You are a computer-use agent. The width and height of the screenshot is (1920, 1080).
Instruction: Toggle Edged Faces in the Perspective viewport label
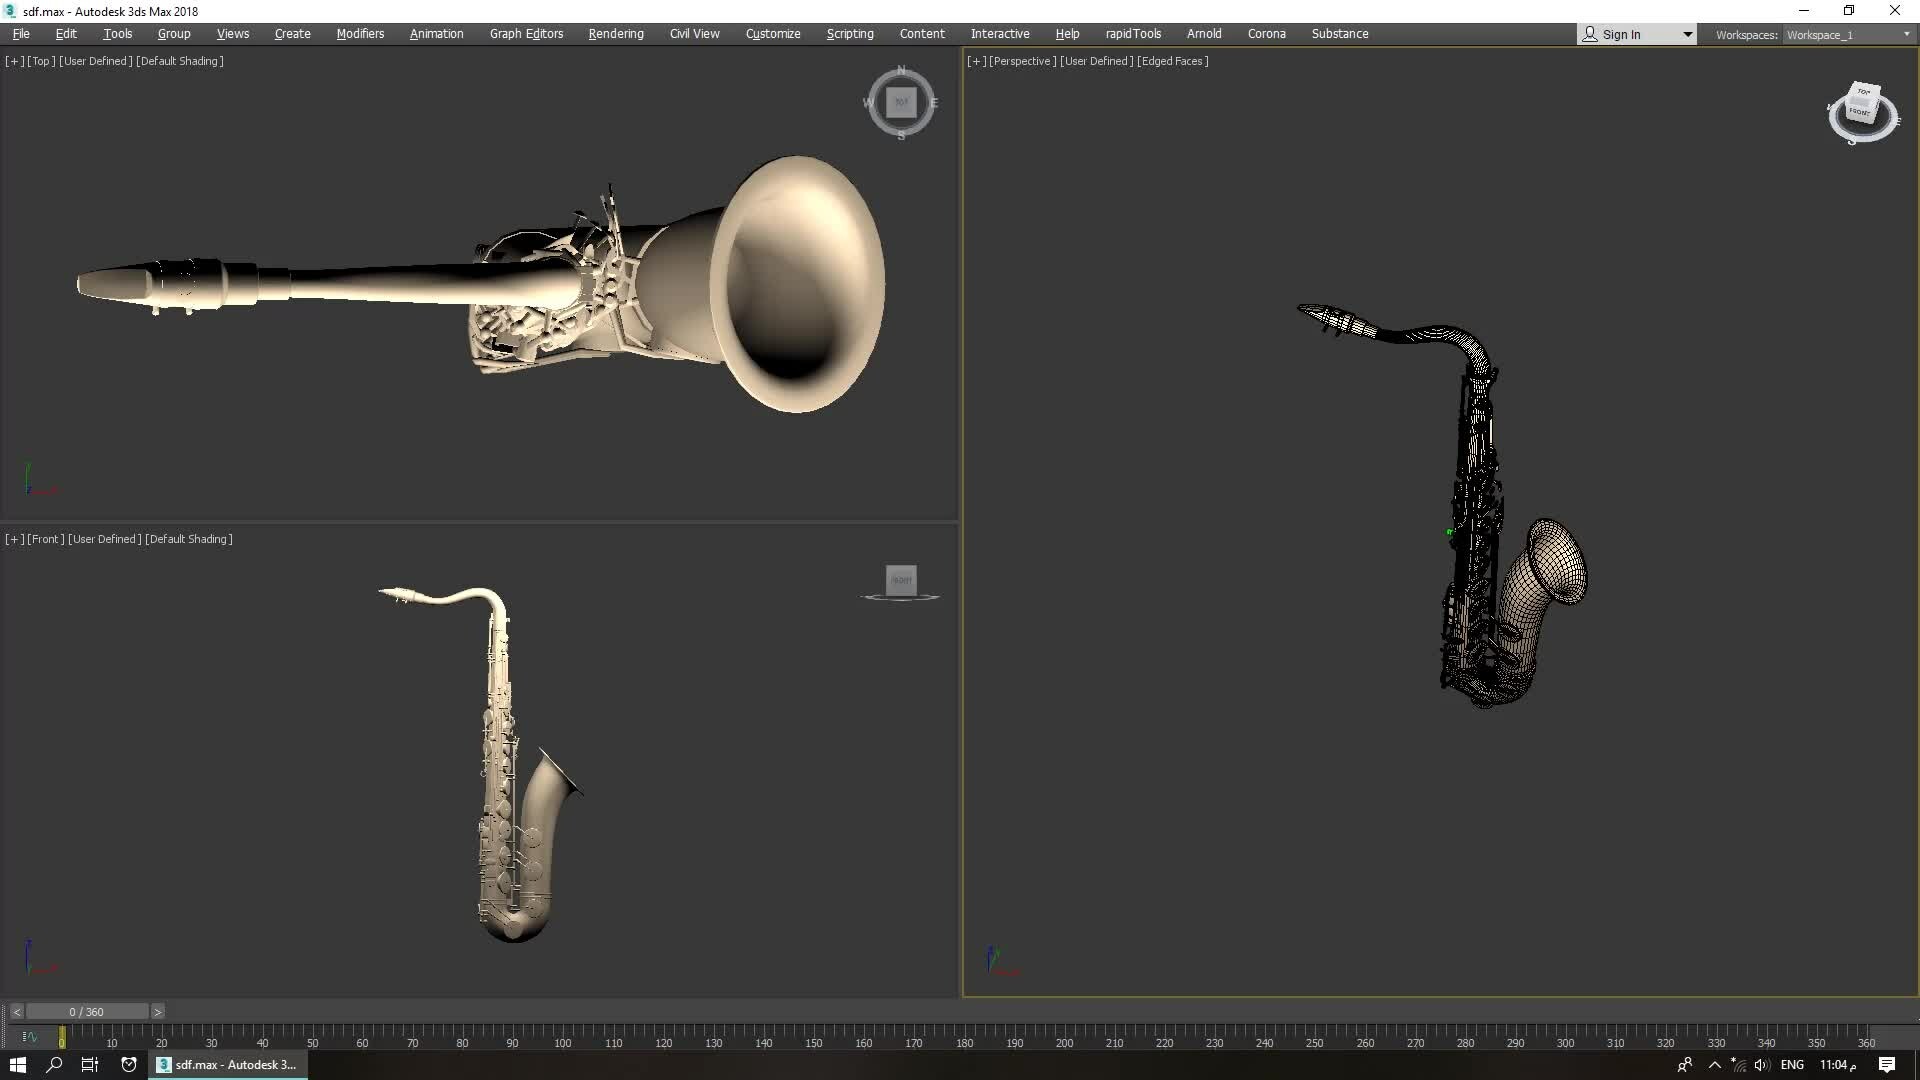1174,61
